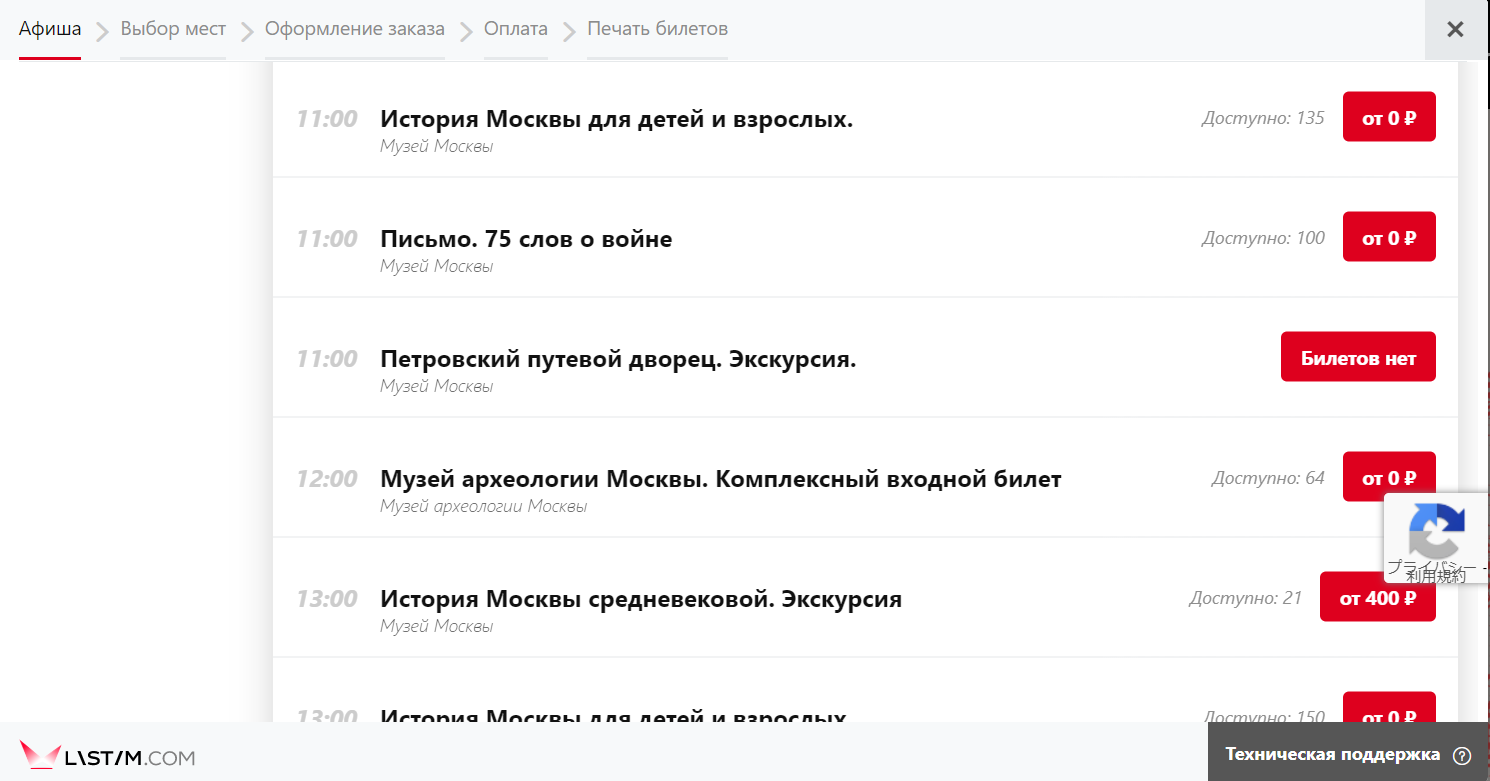Click the Техническая поддержка question mark icon

click(1462, 755)
